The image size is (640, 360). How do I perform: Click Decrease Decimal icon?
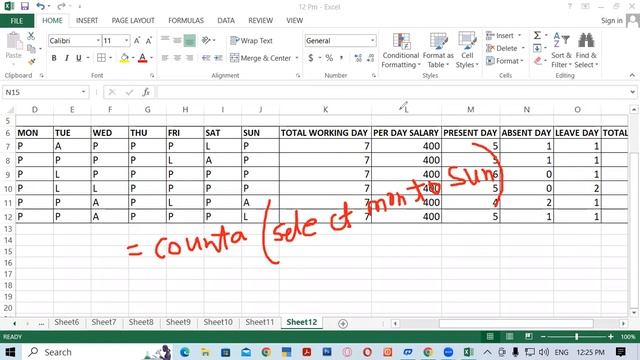(371, 58)
